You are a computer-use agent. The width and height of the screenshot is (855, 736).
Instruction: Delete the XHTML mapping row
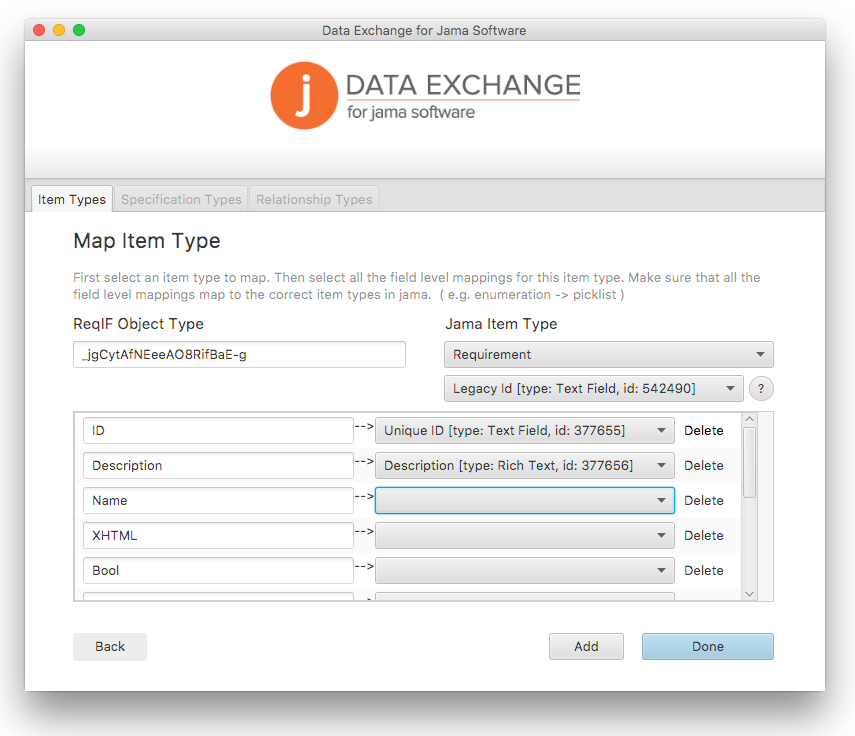pos(703,535)
